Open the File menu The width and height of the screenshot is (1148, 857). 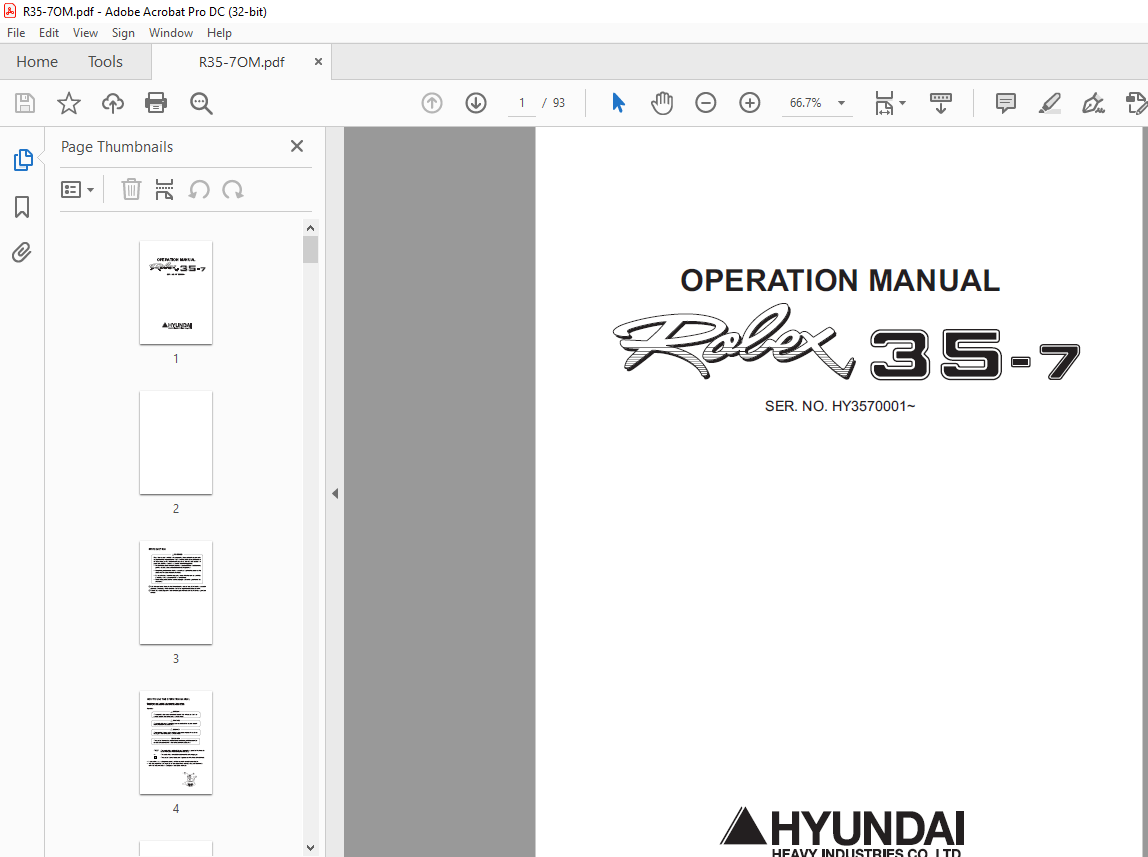click(x=16, y=33)
